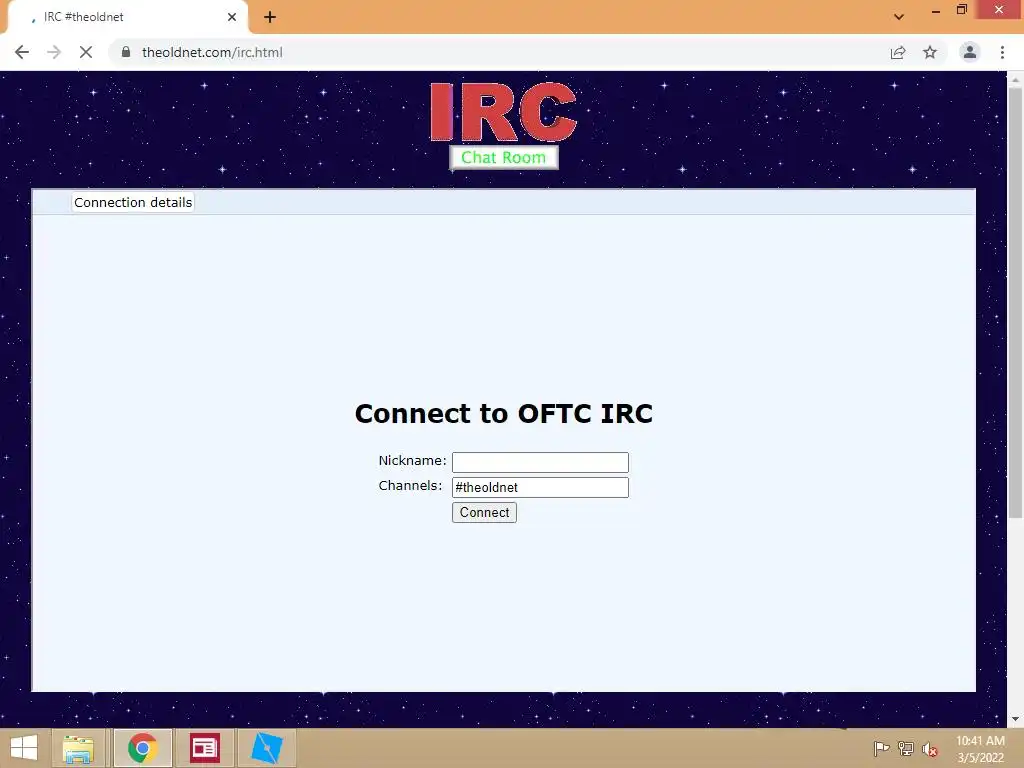This screenshot has height=768, width=1024.
Task: Open the Roblox Studio taskbar icon
Action: pyautogui.click(x=267, y=748)
